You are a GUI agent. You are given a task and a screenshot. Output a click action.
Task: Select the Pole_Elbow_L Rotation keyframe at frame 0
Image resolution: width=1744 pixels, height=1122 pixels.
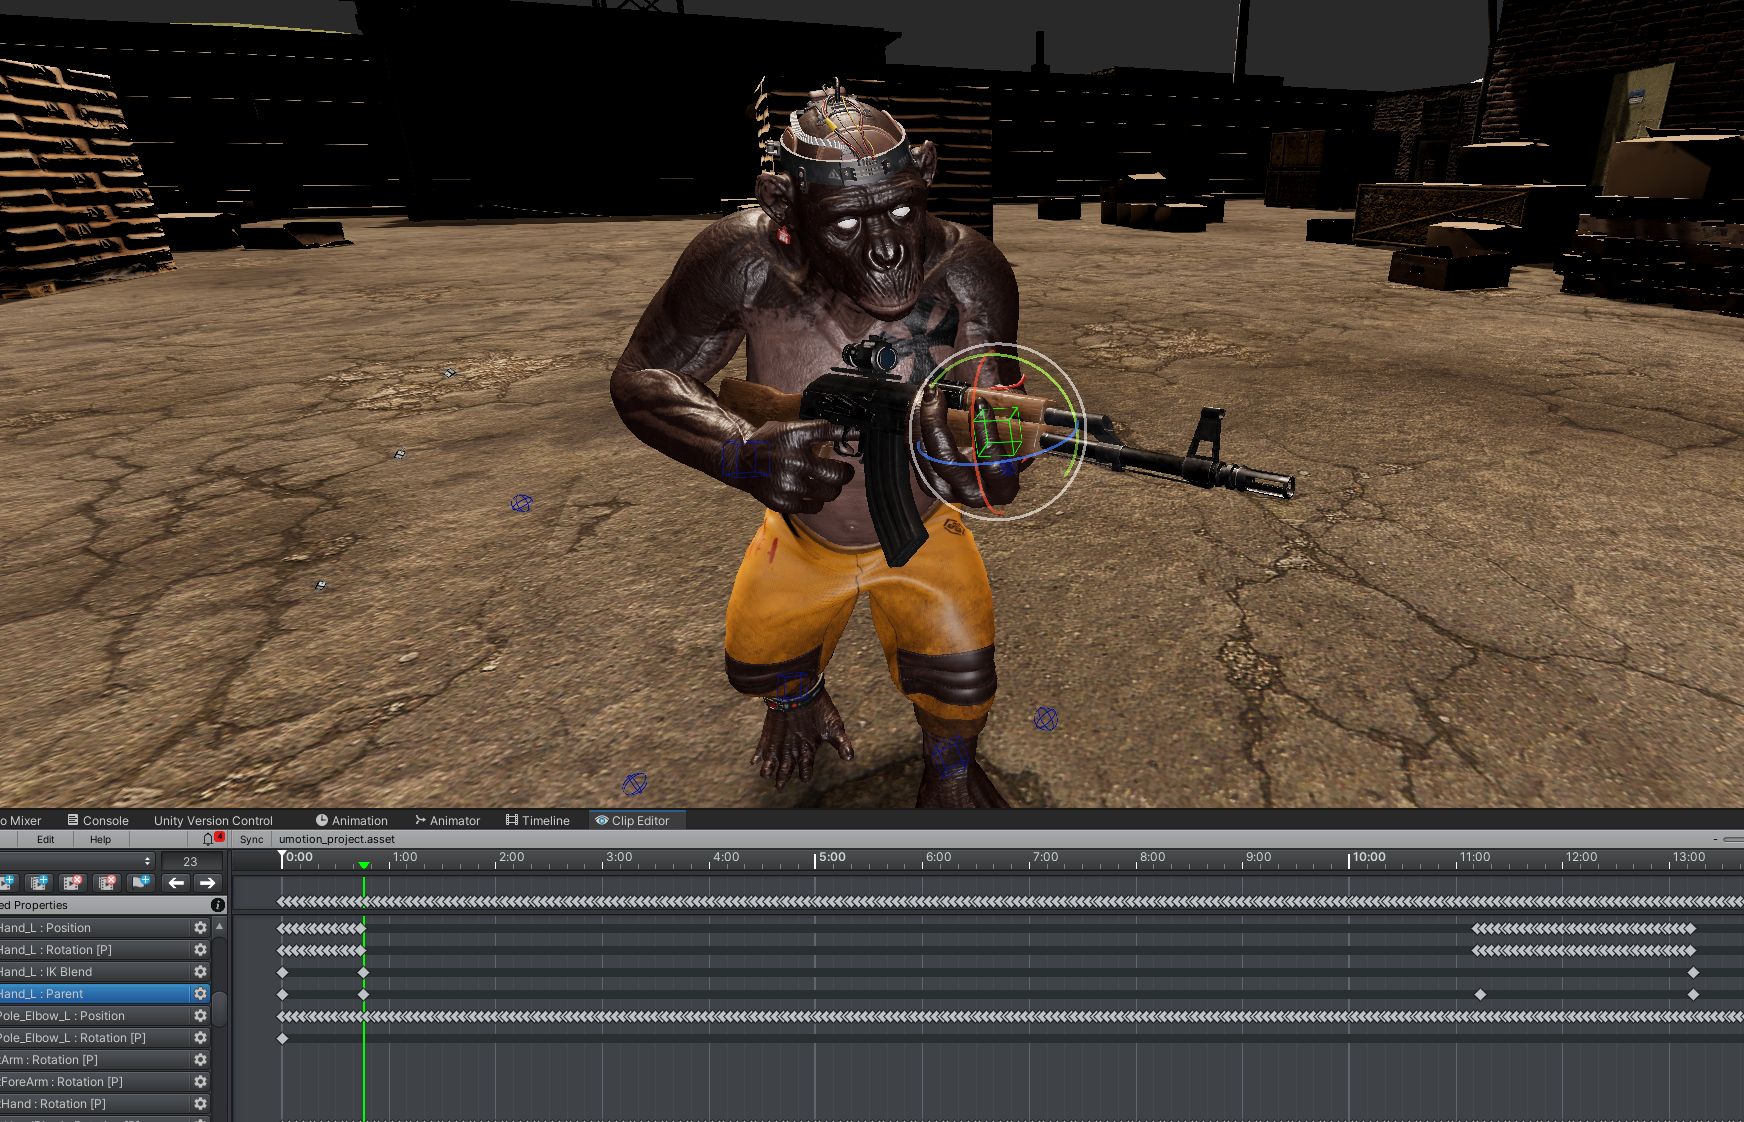282,1038
